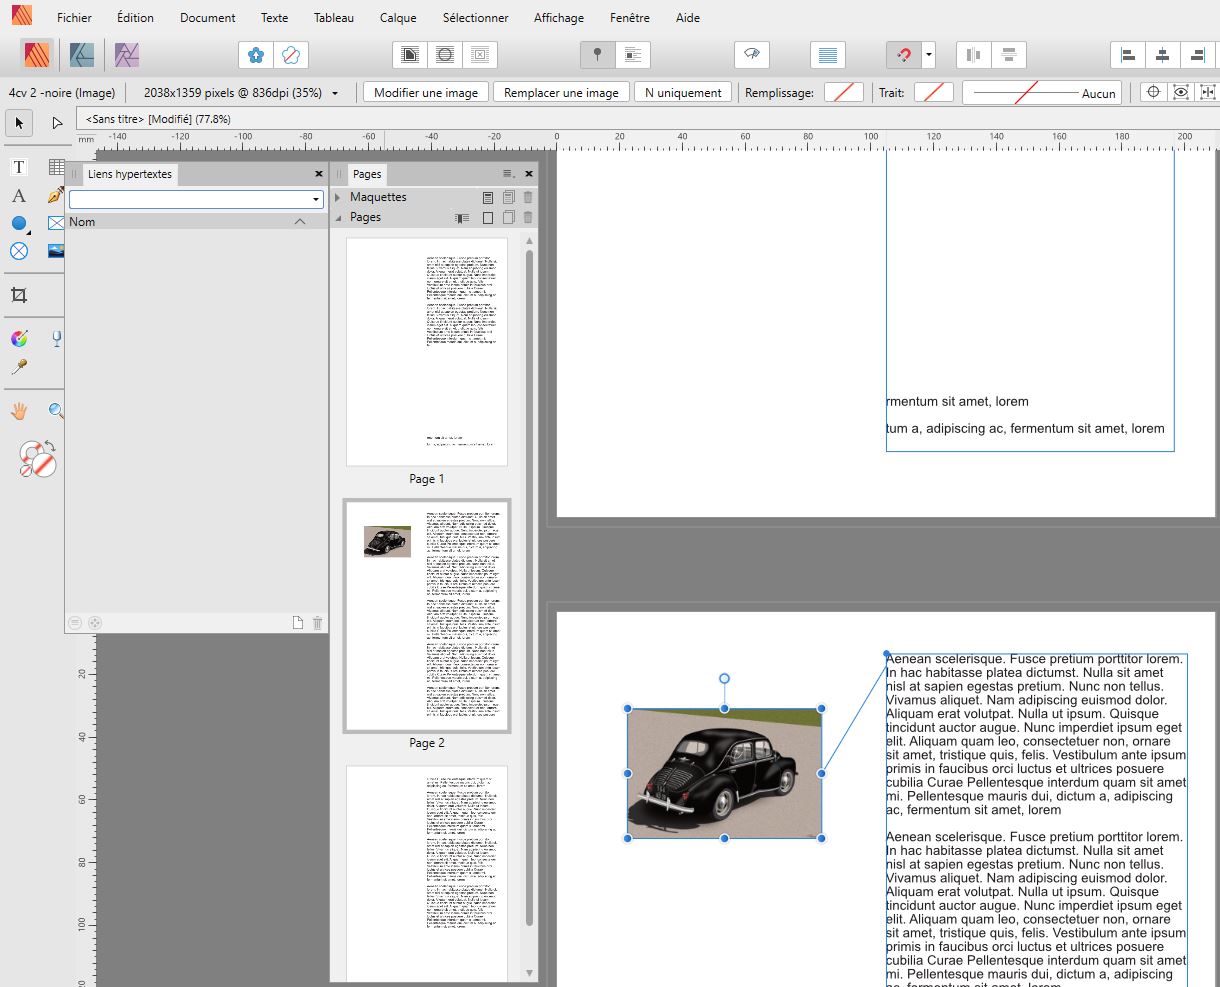Toggle the magnet snapping button
The height and width of the screenshot is (987, 1220).
point(903,55)
